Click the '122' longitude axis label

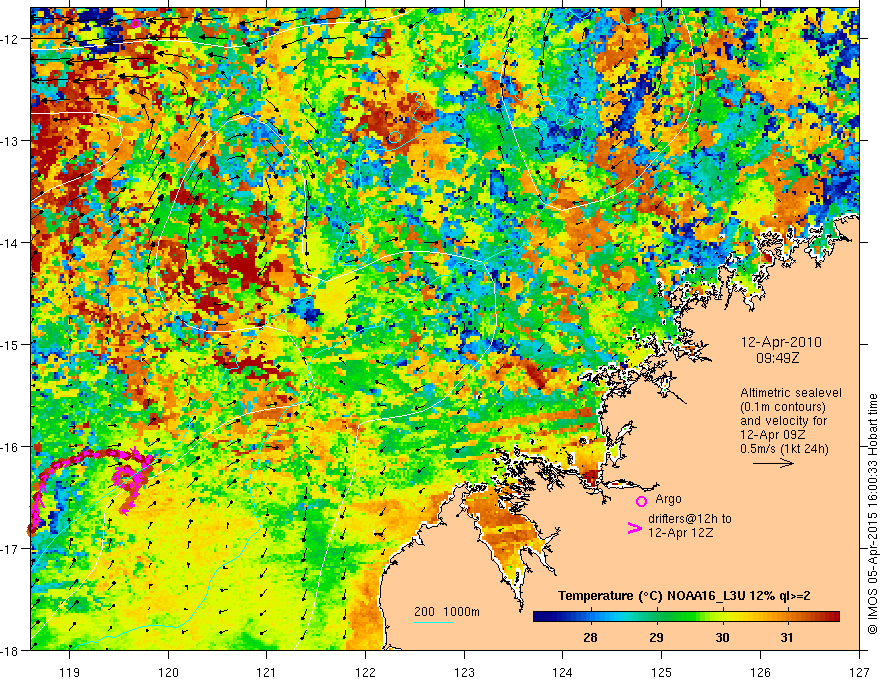click(x=365, y=673)
